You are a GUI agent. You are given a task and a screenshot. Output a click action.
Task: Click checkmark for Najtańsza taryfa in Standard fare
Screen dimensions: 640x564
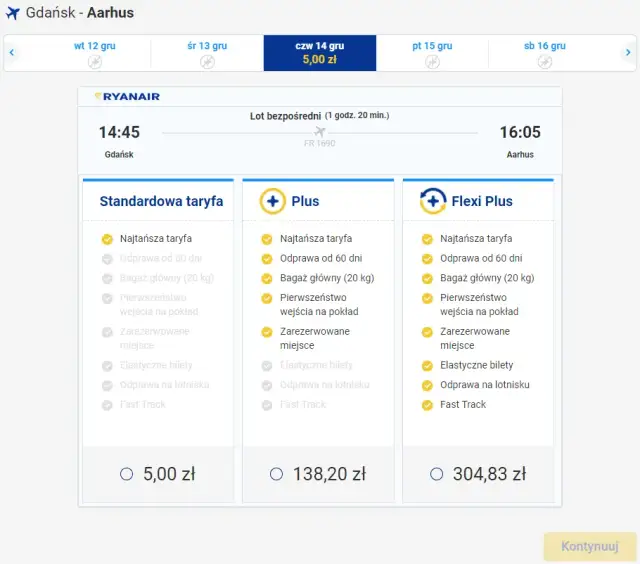tap(107, 239)
